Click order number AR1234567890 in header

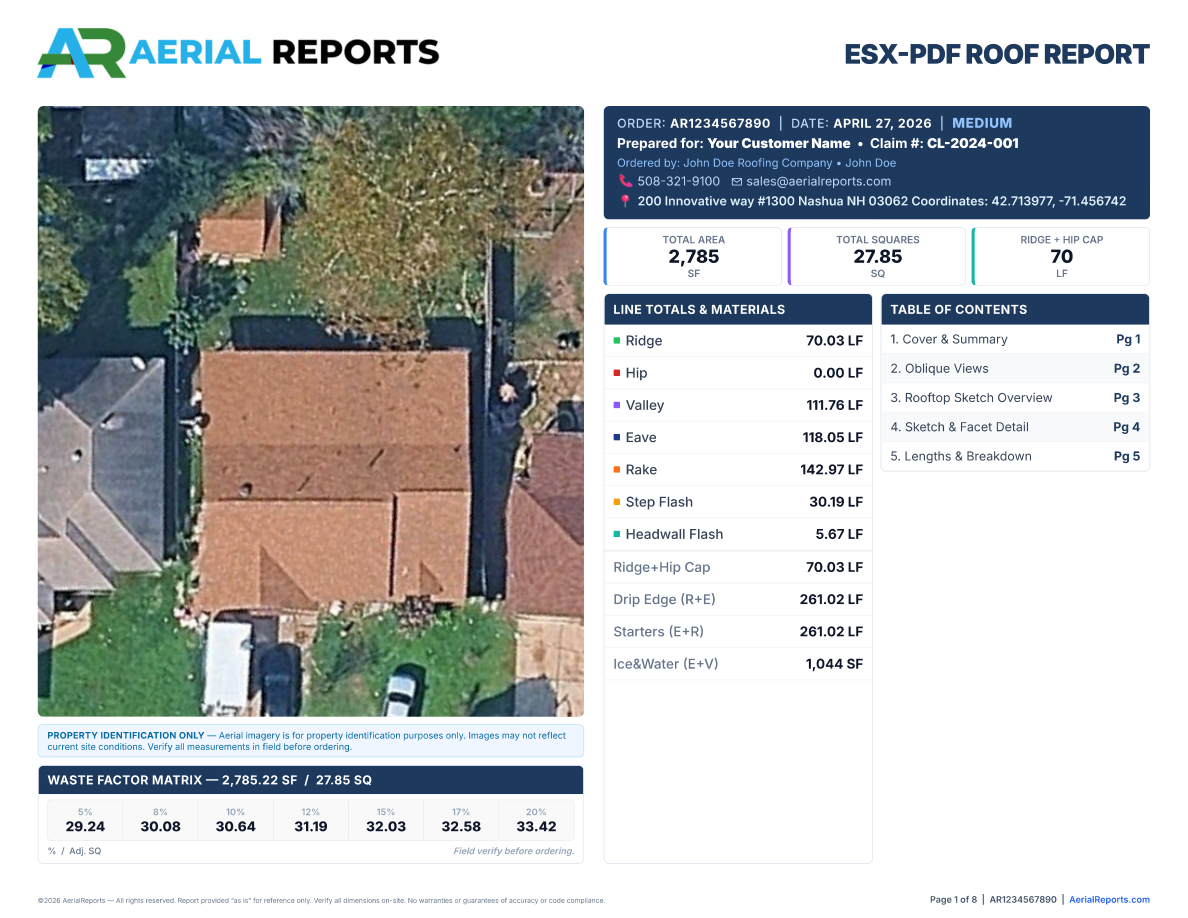(720, 123)
